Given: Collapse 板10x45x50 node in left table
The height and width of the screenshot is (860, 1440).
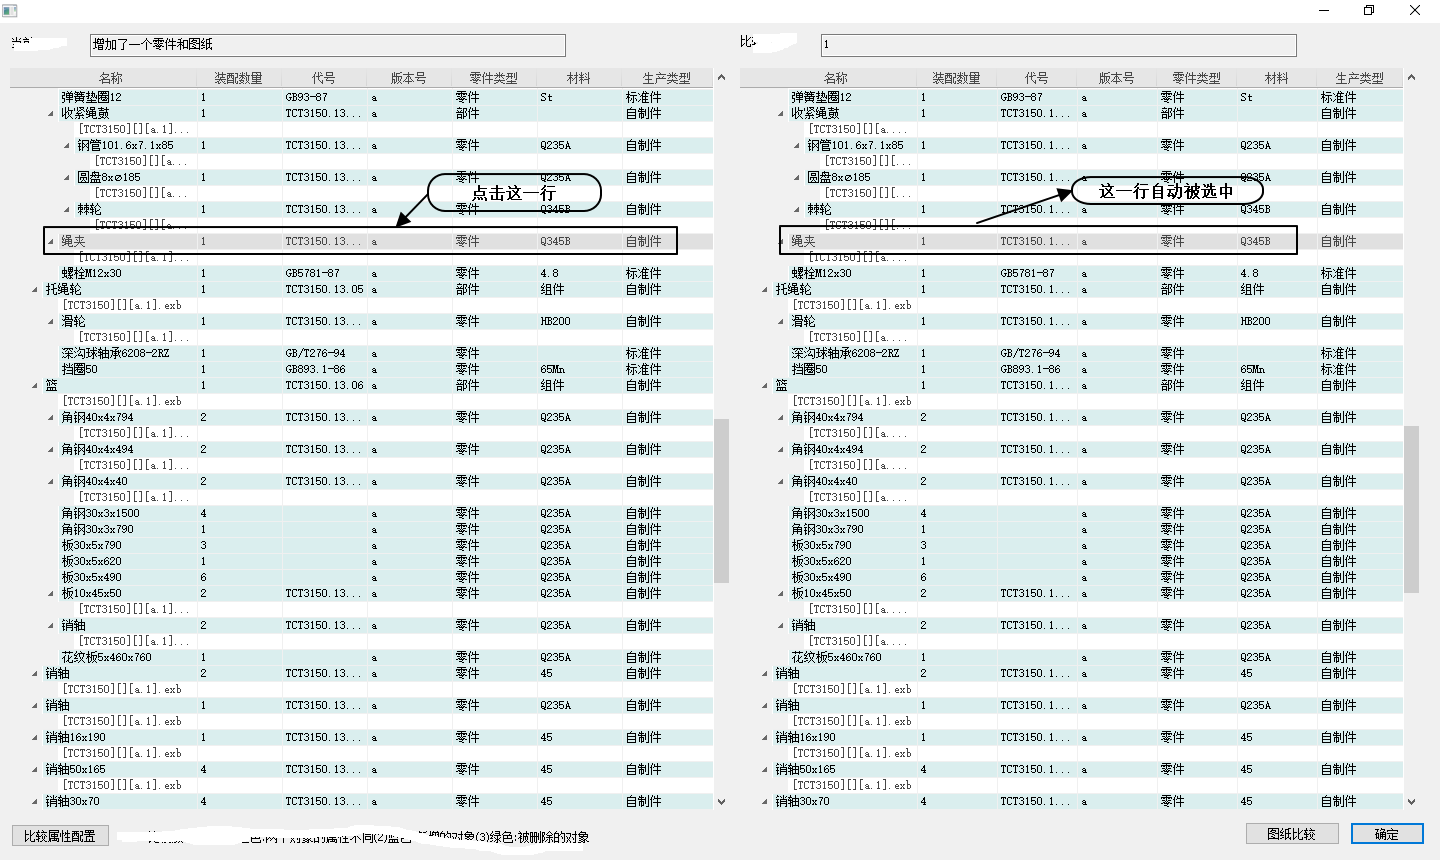Looking at the screenshot, I should point(52,594).
